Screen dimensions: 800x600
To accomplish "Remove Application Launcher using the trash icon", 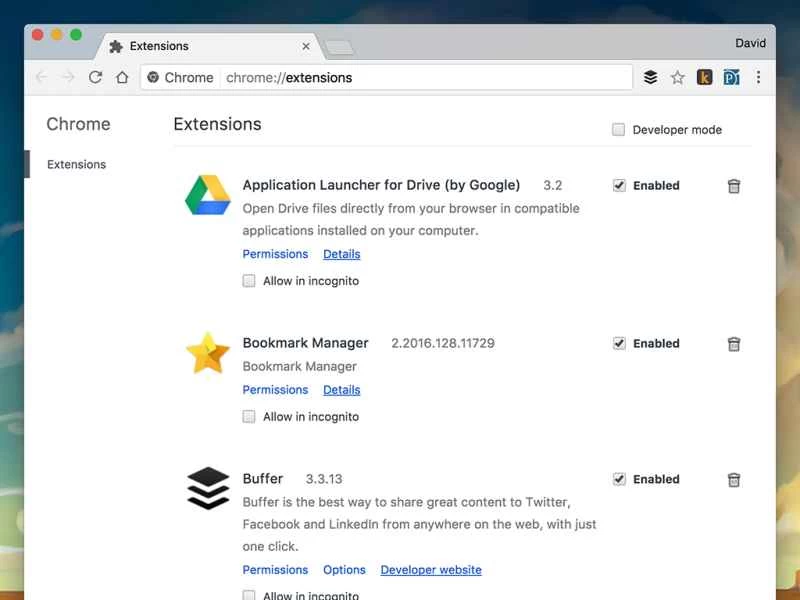I will point(733,185).
